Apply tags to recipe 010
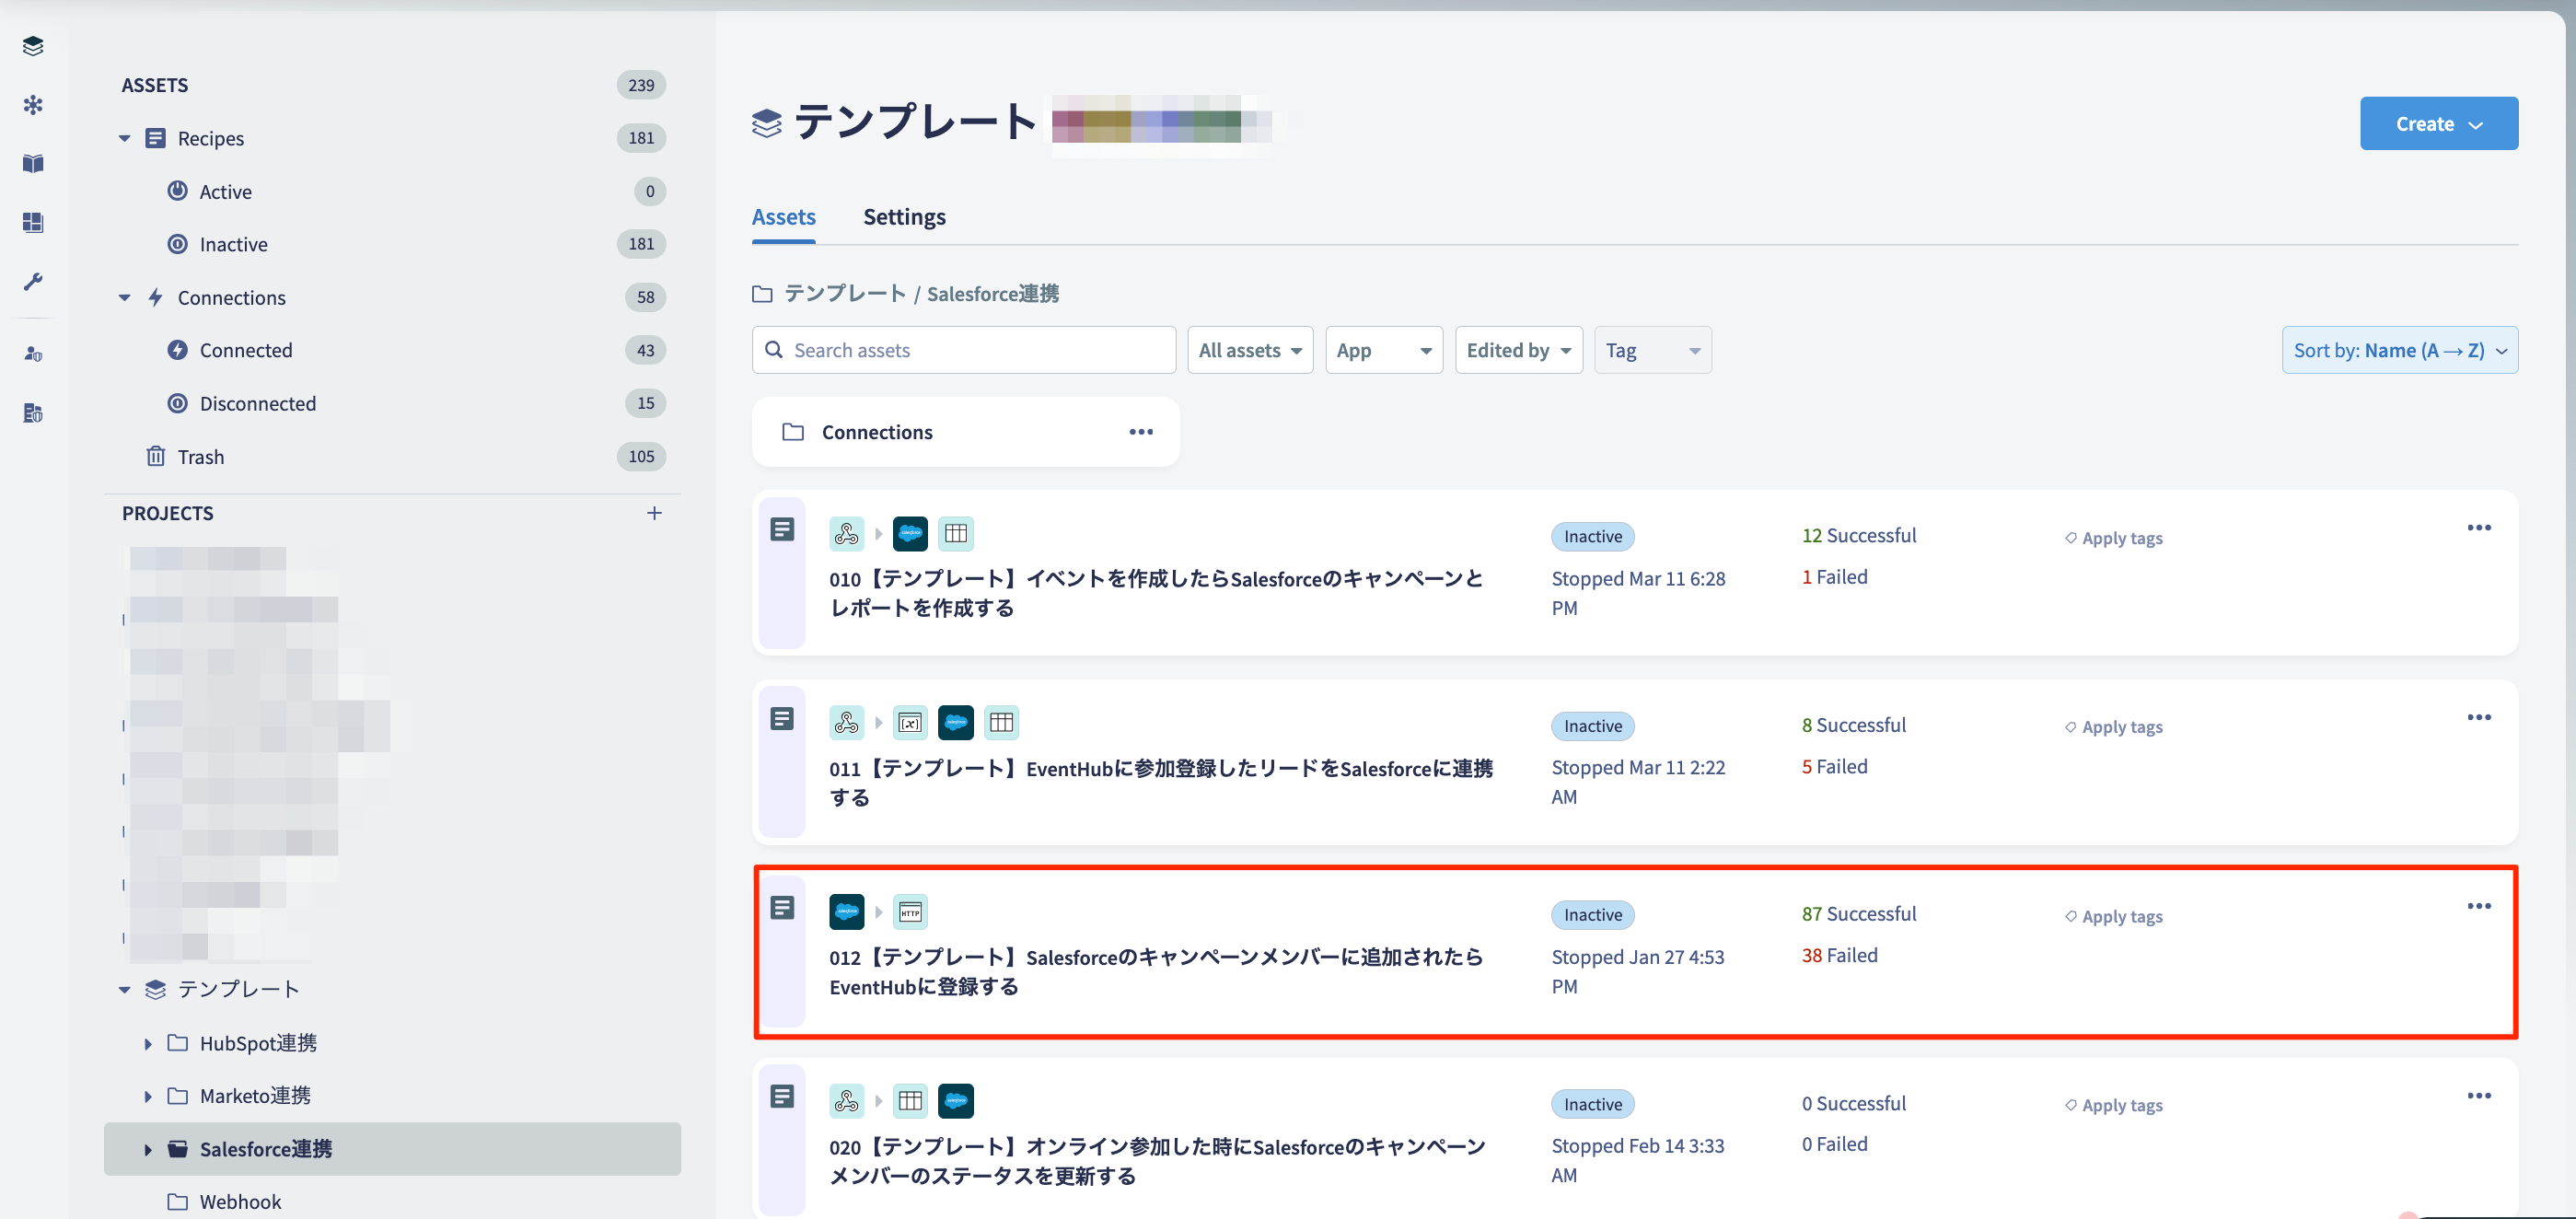The width and height of the screenshot is (2576, 1219). click(2113, 539)
